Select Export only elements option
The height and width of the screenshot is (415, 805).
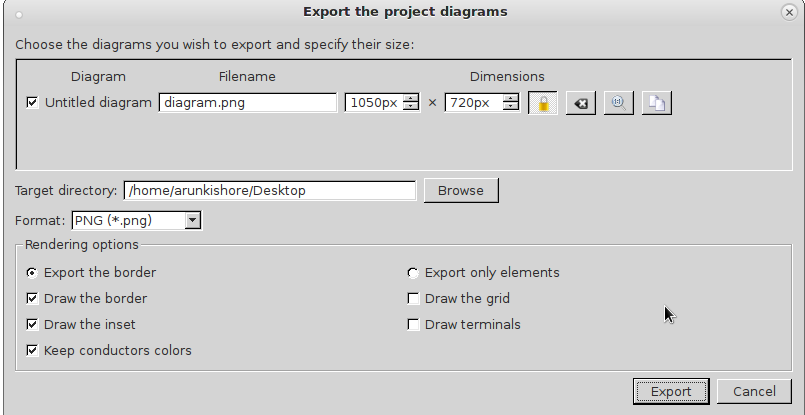tap(413, 273)
